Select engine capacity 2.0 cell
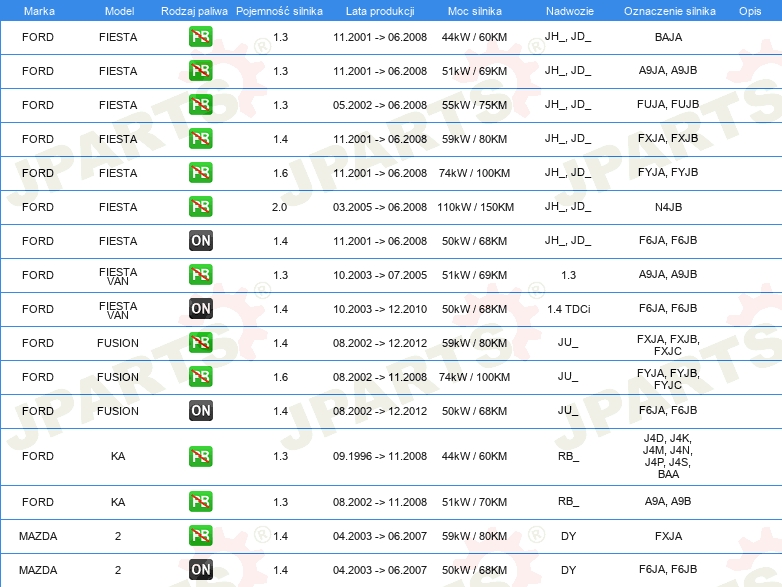This screenshot has width=782, height=587. pos(279,207)
